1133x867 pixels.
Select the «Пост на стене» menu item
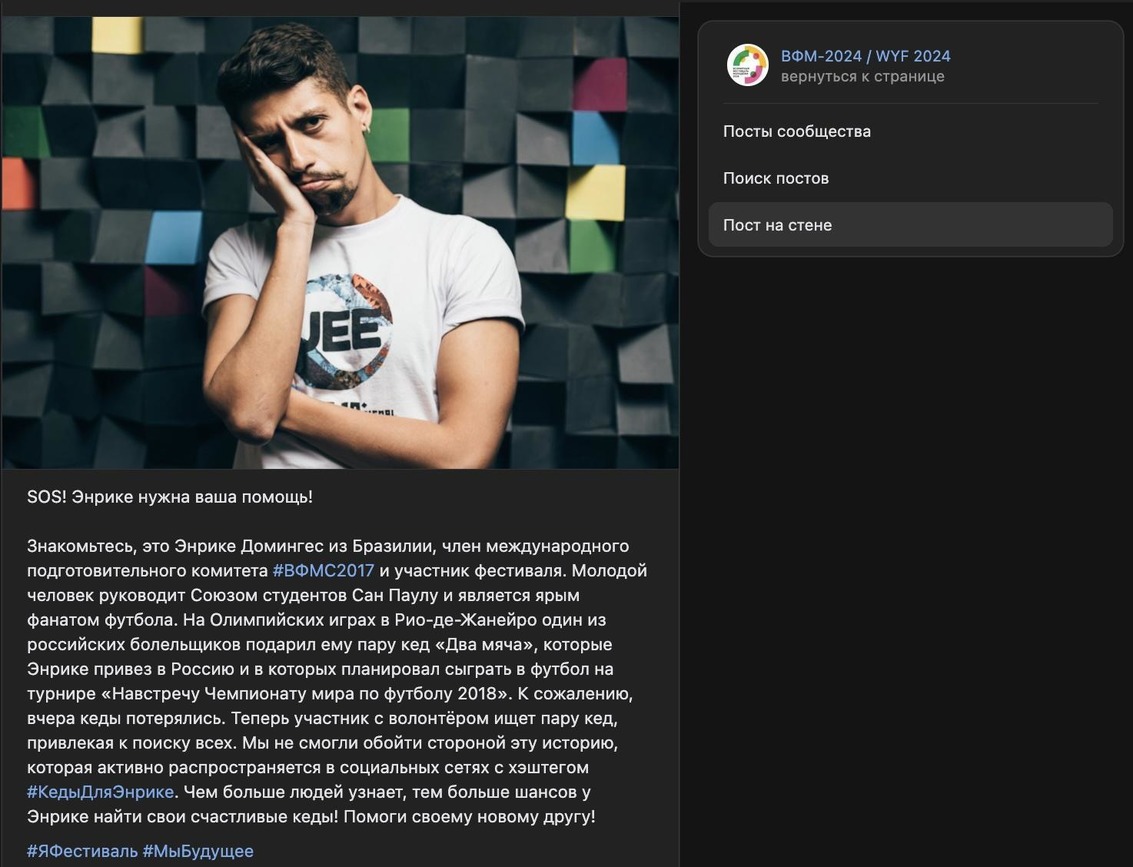tap(777, 225)
